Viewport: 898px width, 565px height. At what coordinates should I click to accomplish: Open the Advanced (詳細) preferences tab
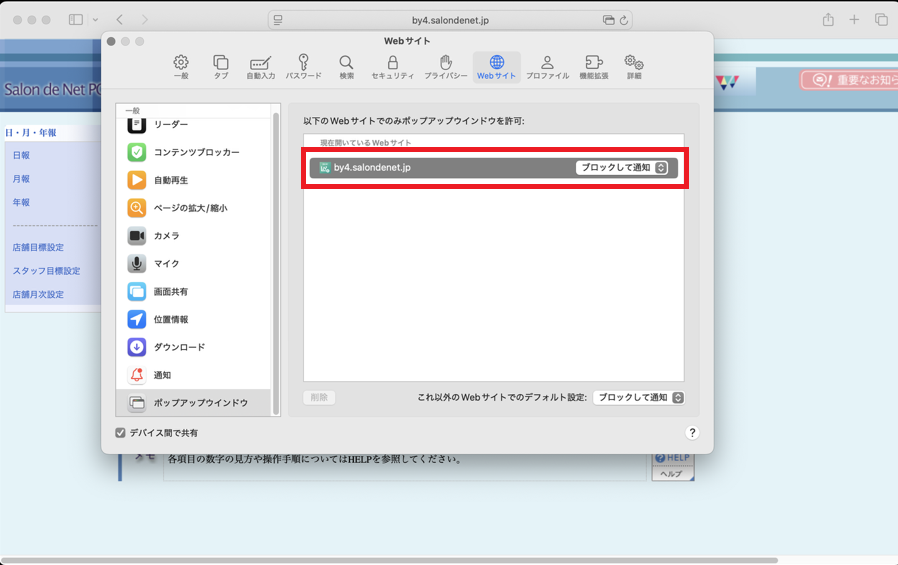[x=634, y=67]
